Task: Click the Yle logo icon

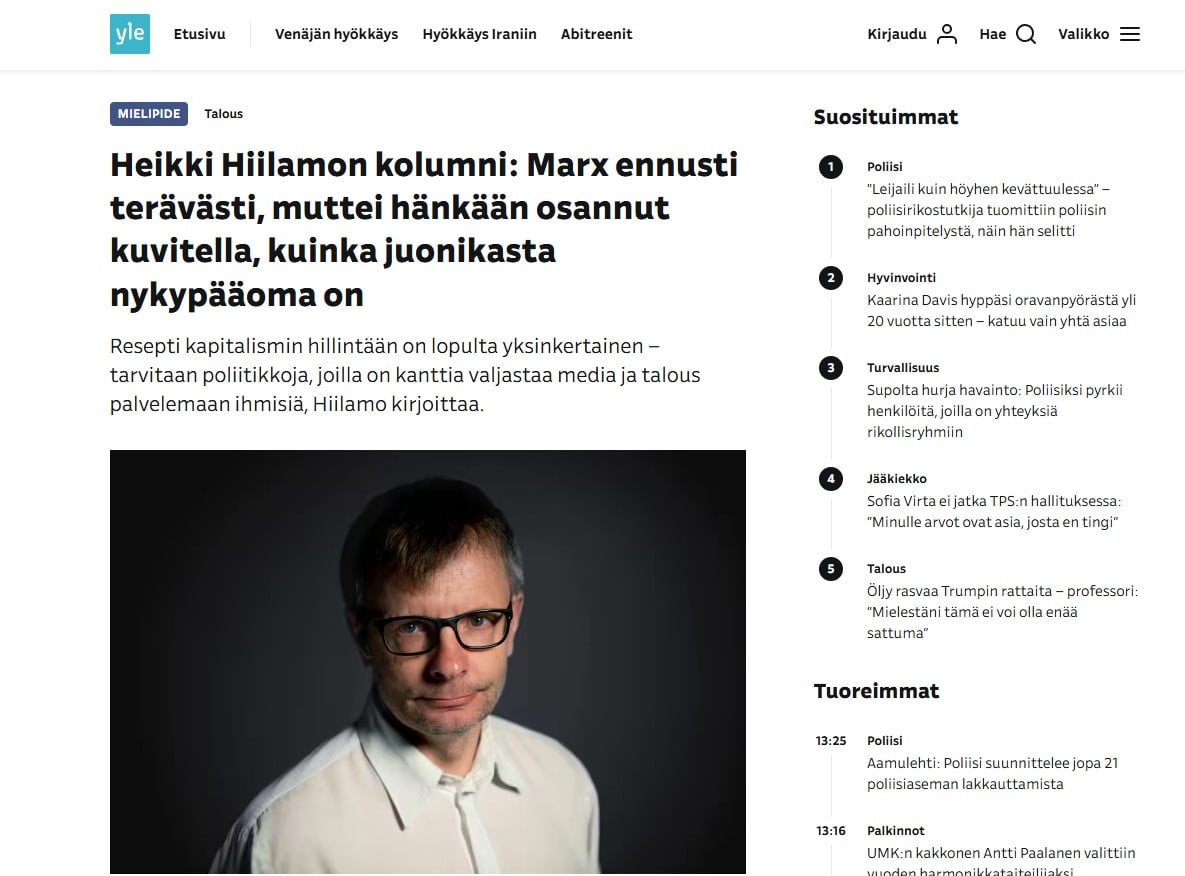Action: click(130, 34)
